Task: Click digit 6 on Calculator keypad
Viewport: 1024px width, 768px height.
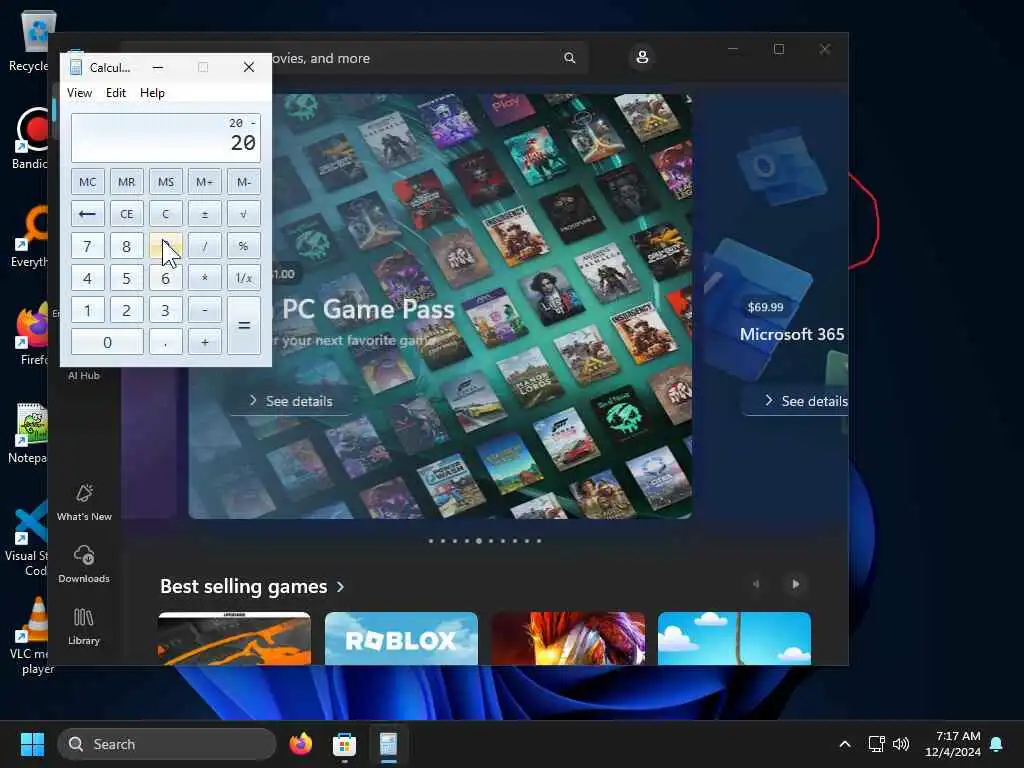Action: (166, 278)
